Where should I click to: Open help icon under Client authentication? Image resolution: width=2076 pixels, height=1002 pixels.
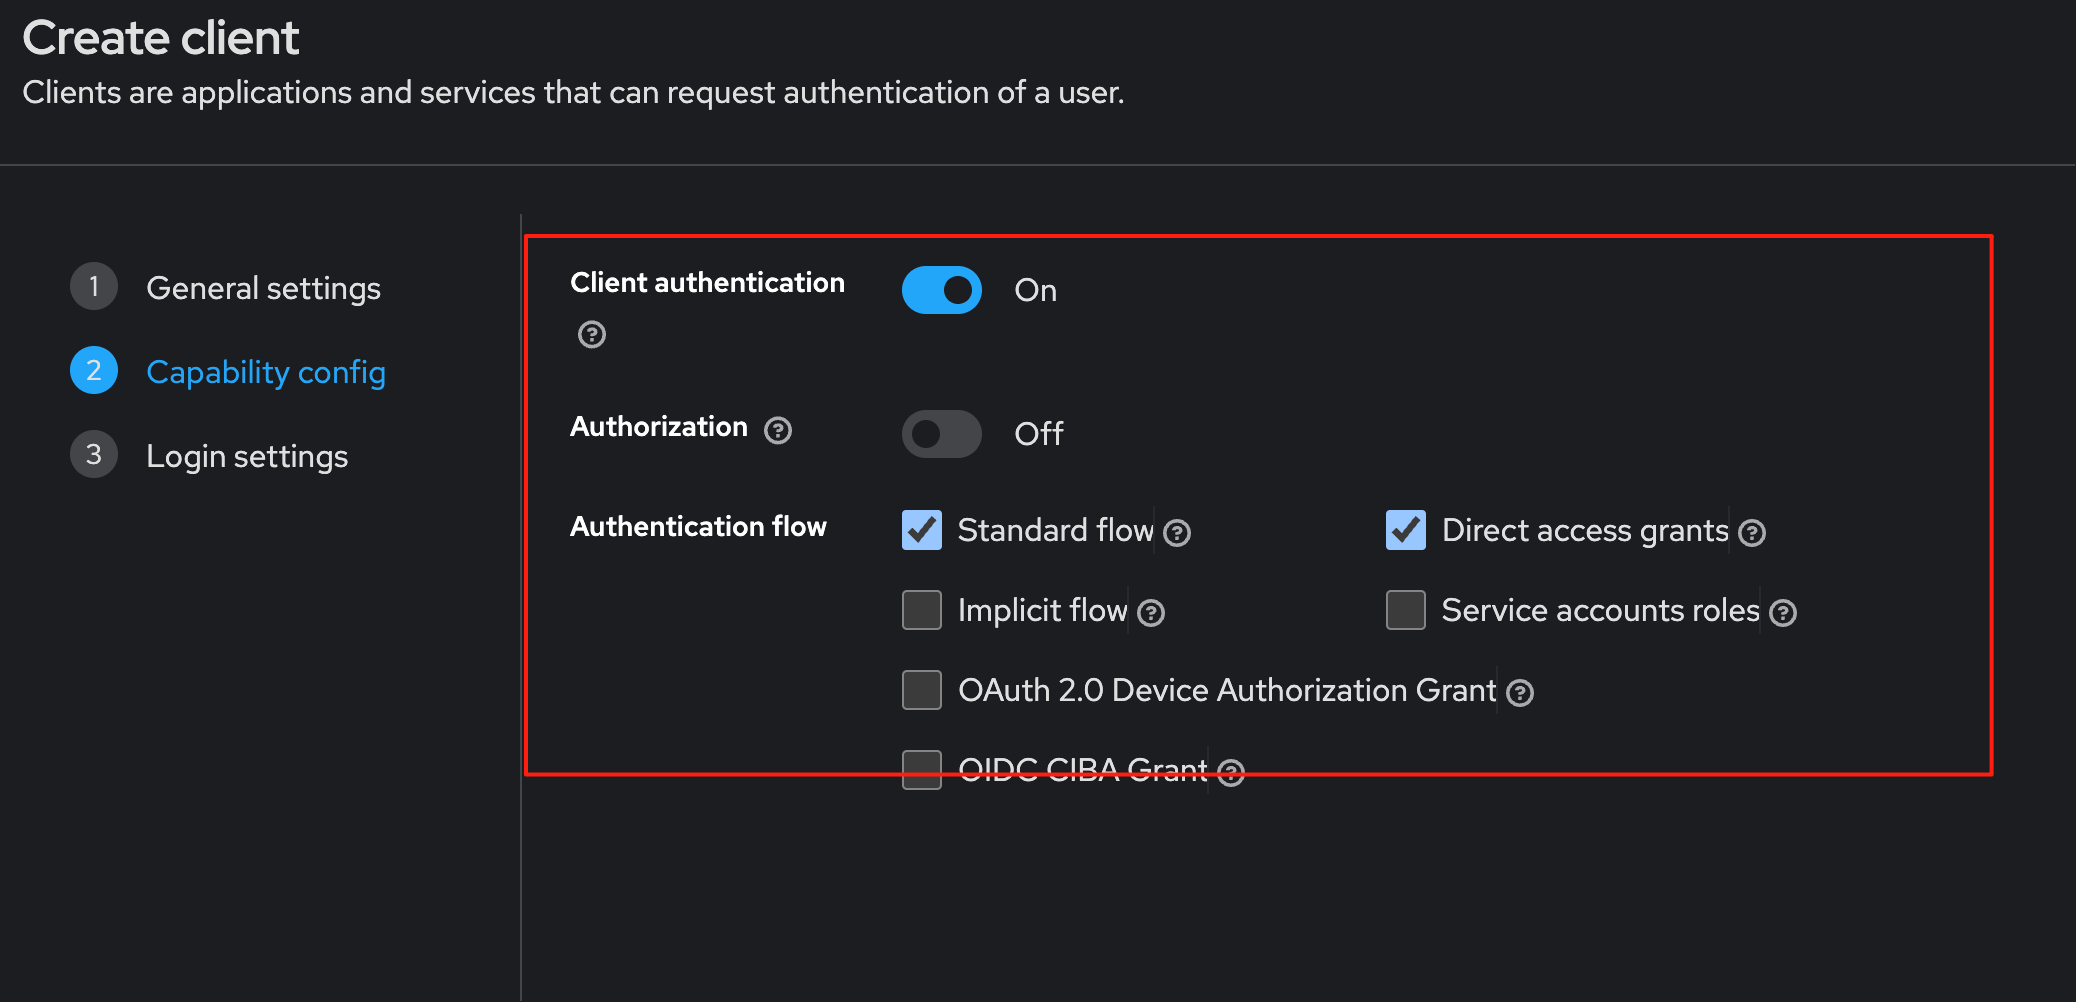click(592, 334)
